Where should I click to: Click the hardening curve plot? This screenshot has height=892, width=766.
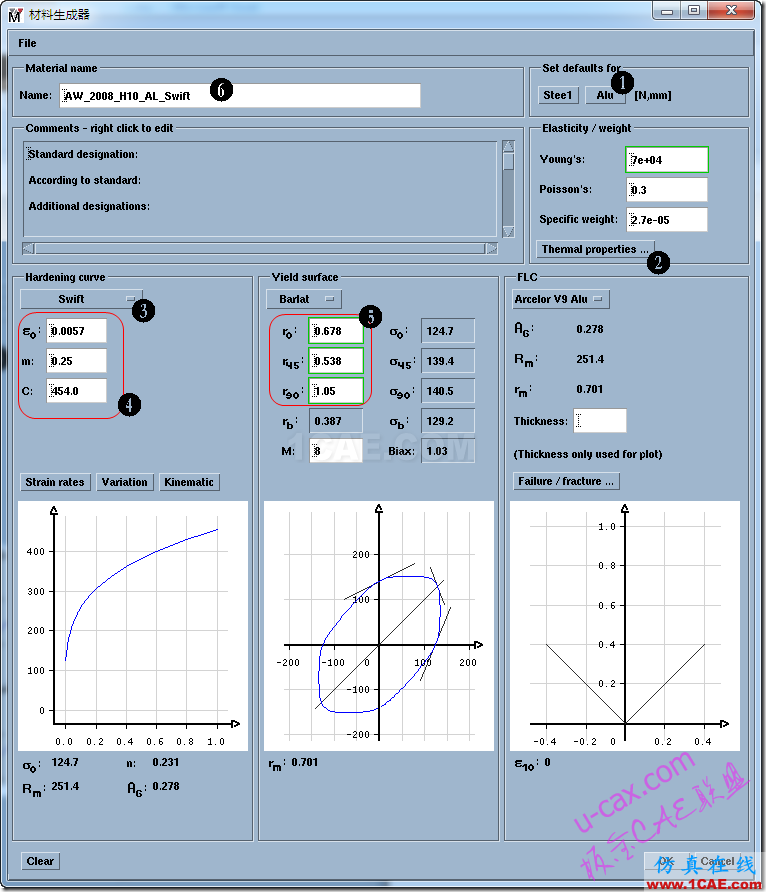pyautogui.click(x=133, y=626)
